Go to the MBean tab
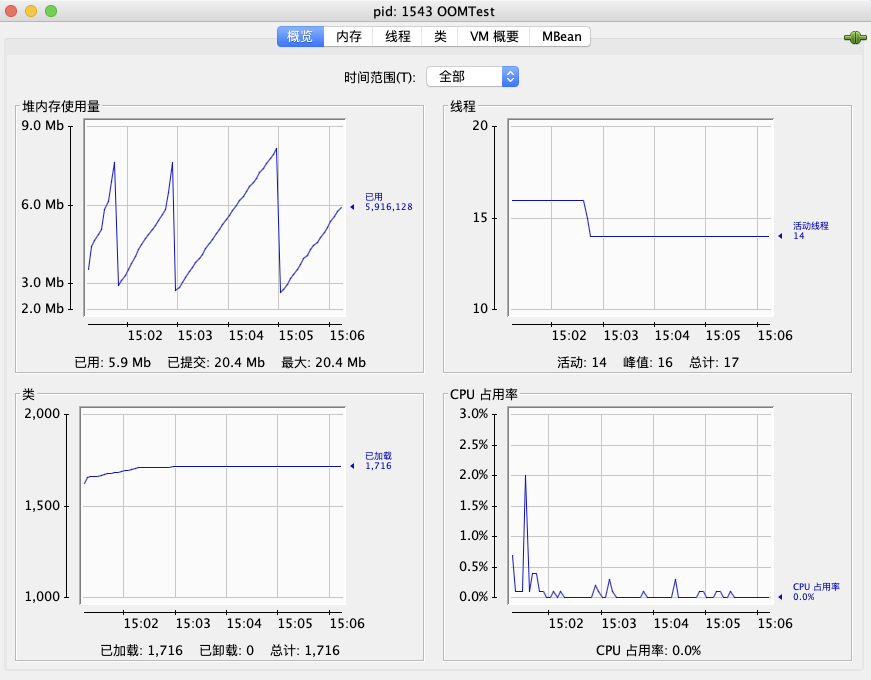The height and width of the screenshot is (680, 871). 561,37
